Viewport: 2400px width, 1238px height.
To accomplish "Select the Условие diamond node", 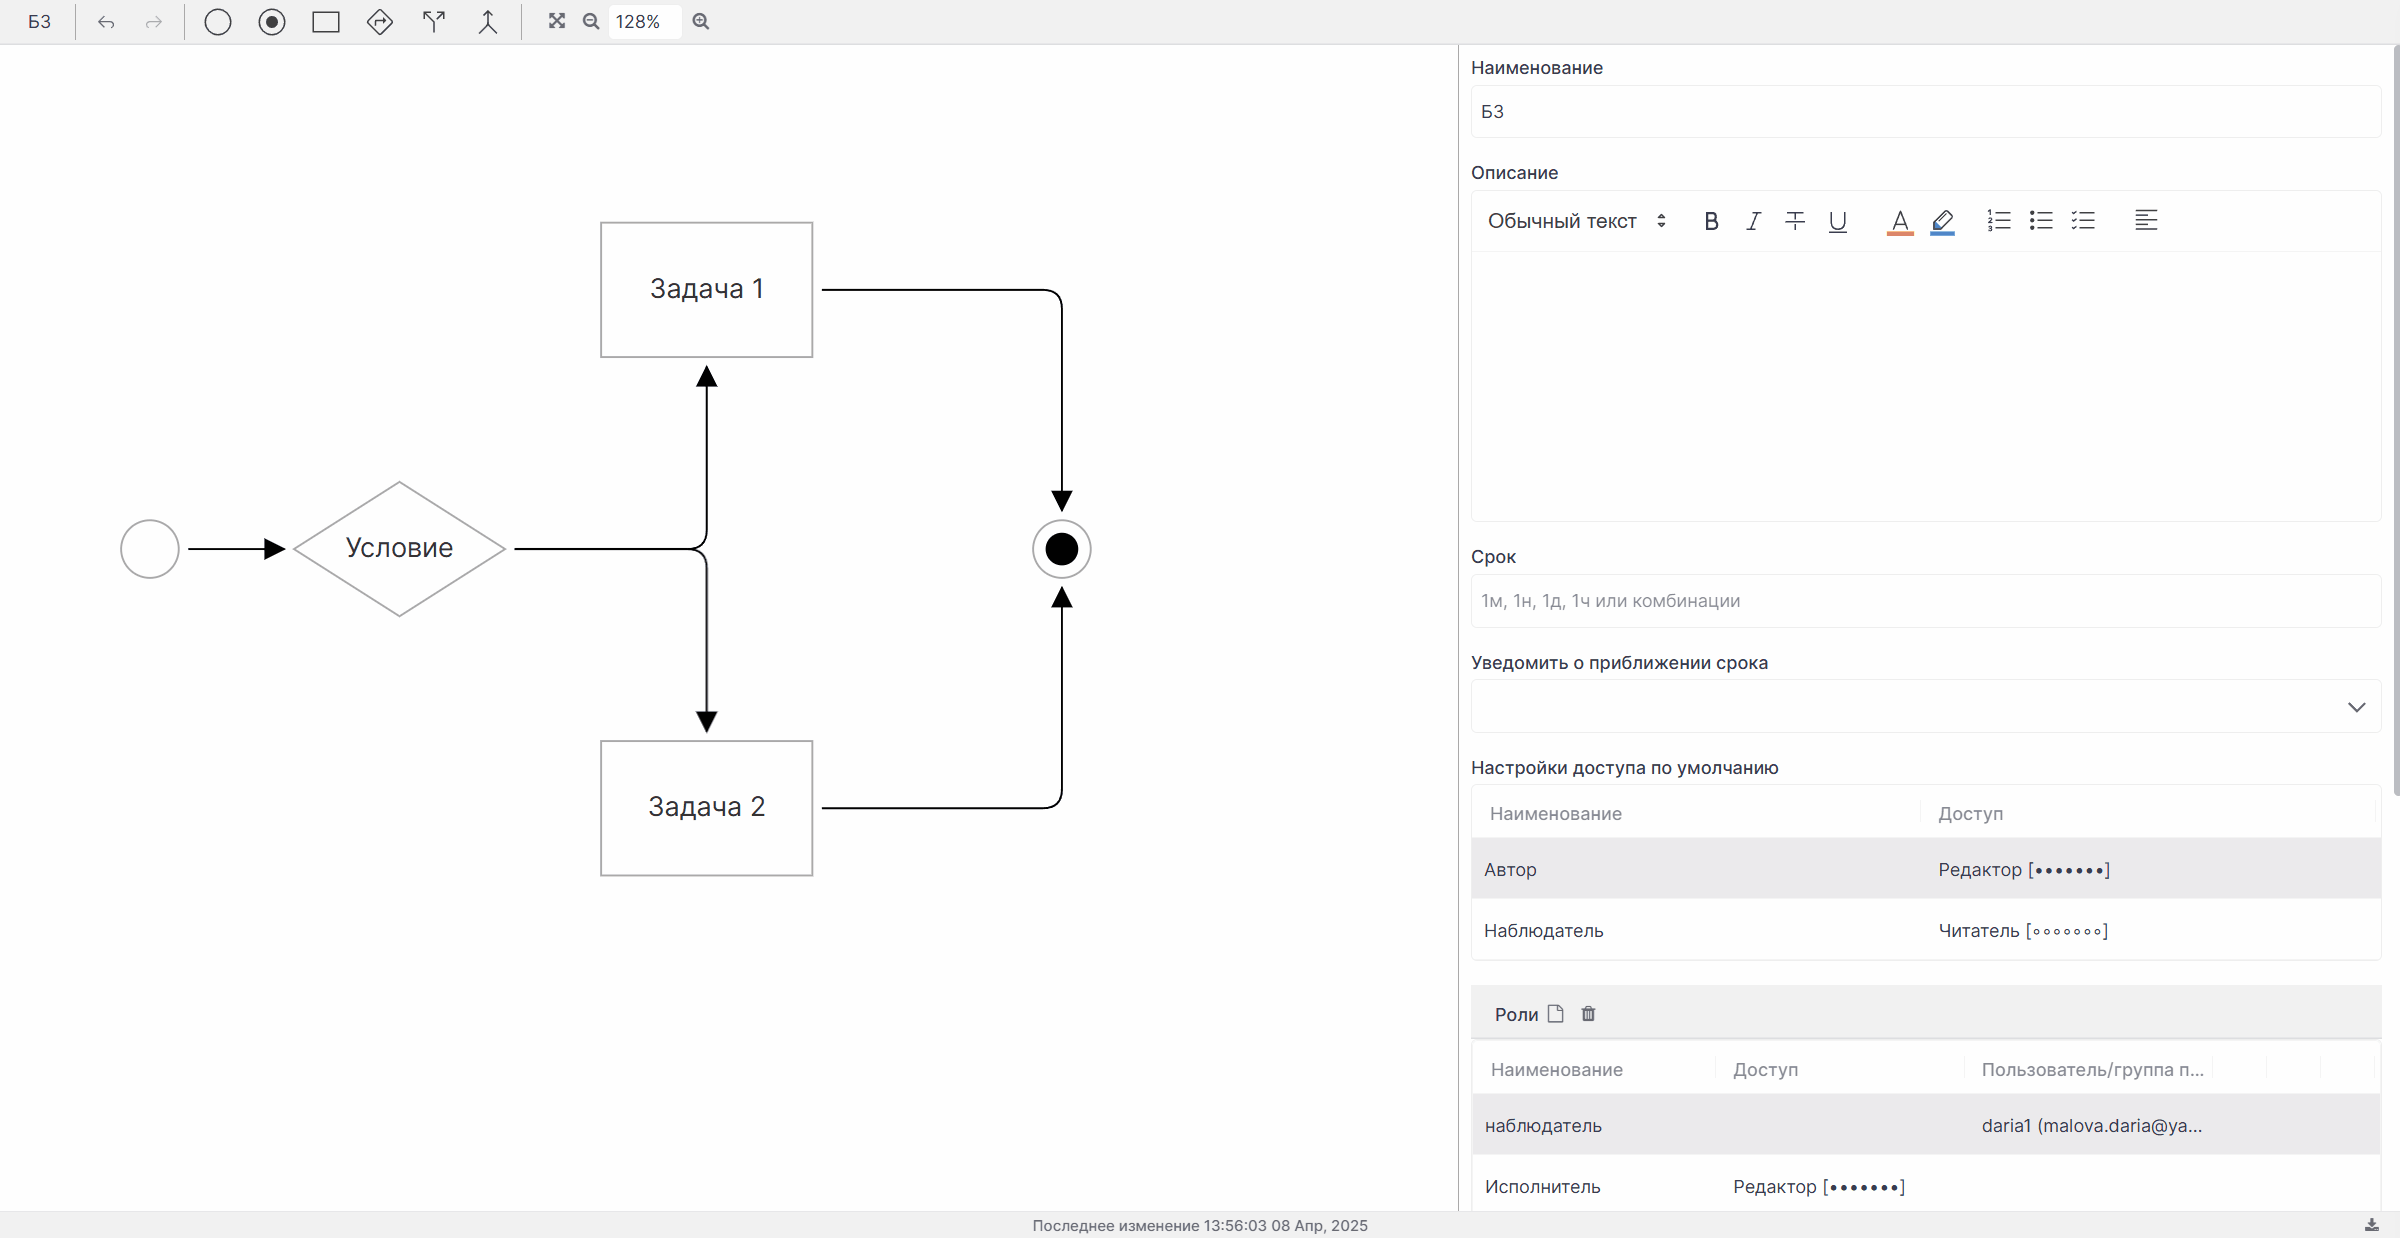I will point(399,549).
